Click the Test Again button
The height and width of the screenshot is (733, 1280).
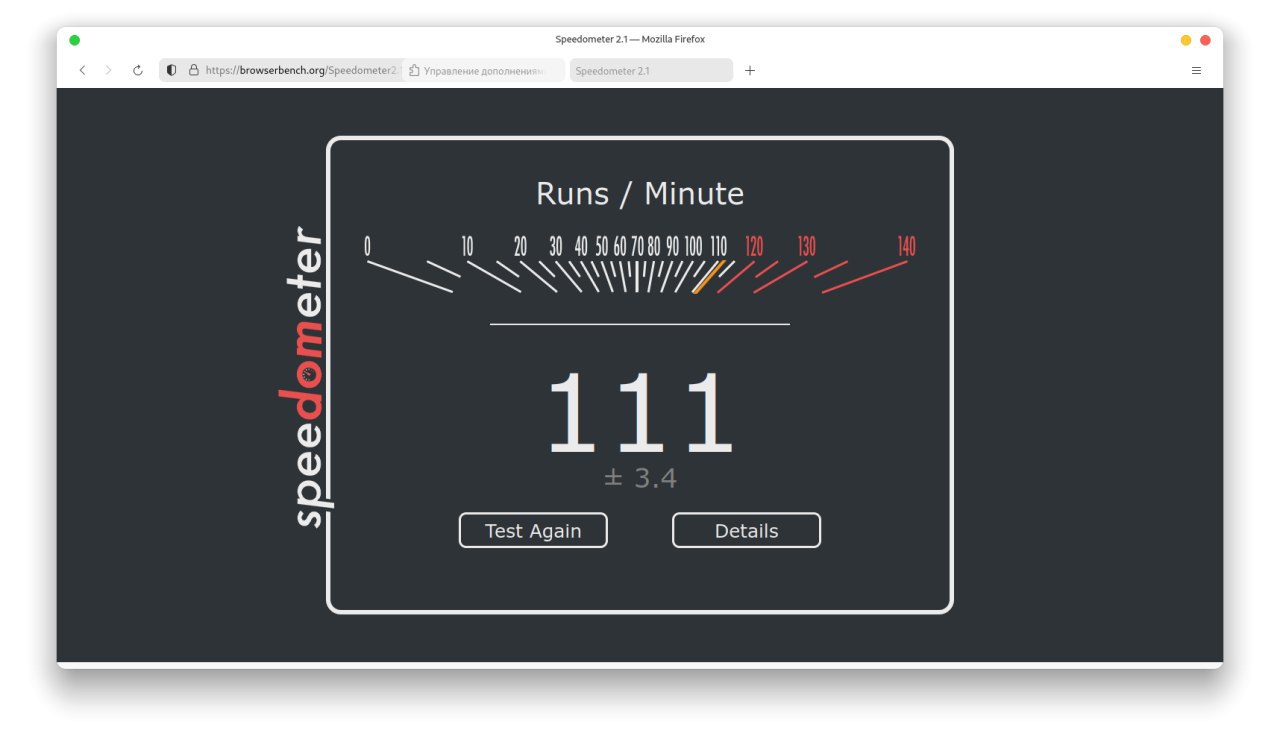[x=533, y=531]
